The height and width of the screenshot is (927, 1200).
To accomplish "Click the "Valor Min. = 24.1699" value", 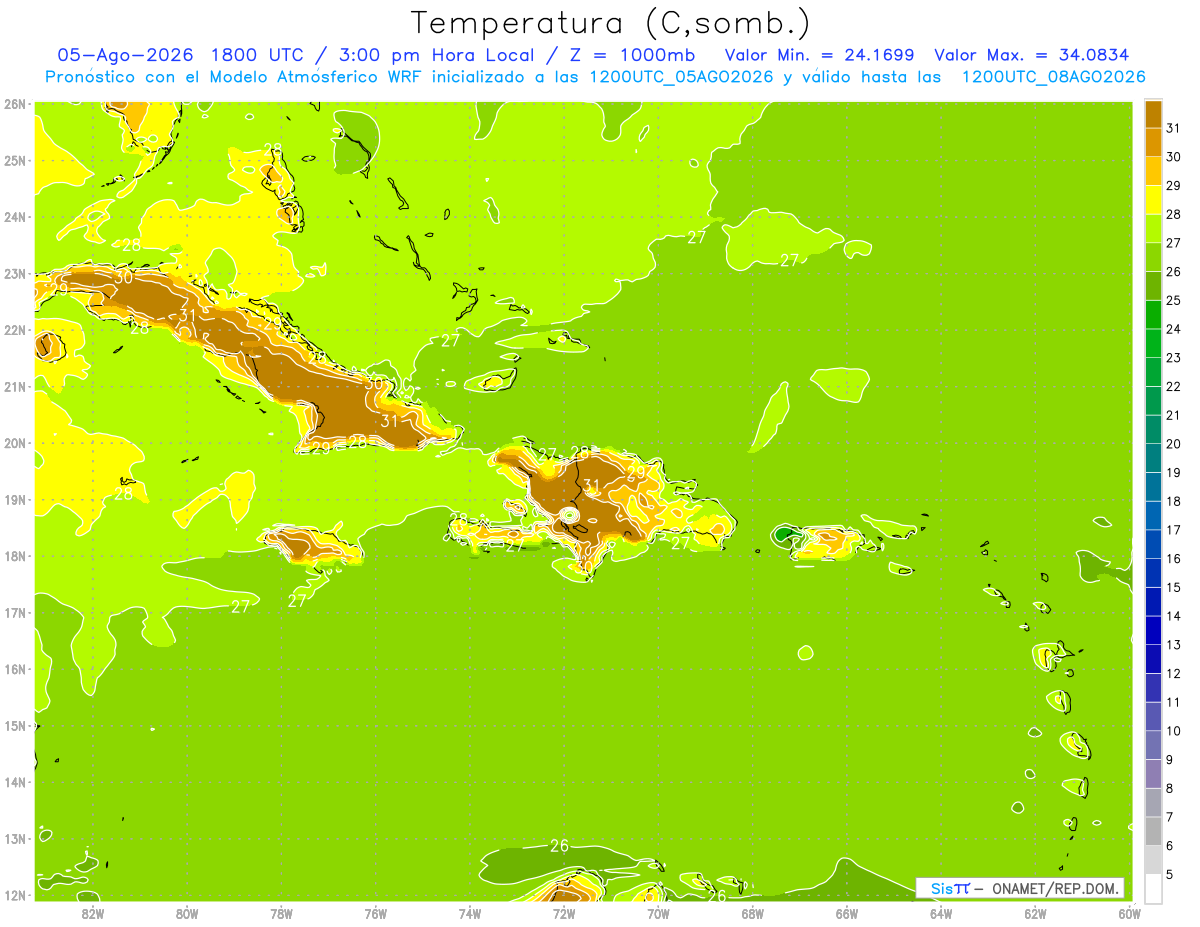I will pos(820,55).
